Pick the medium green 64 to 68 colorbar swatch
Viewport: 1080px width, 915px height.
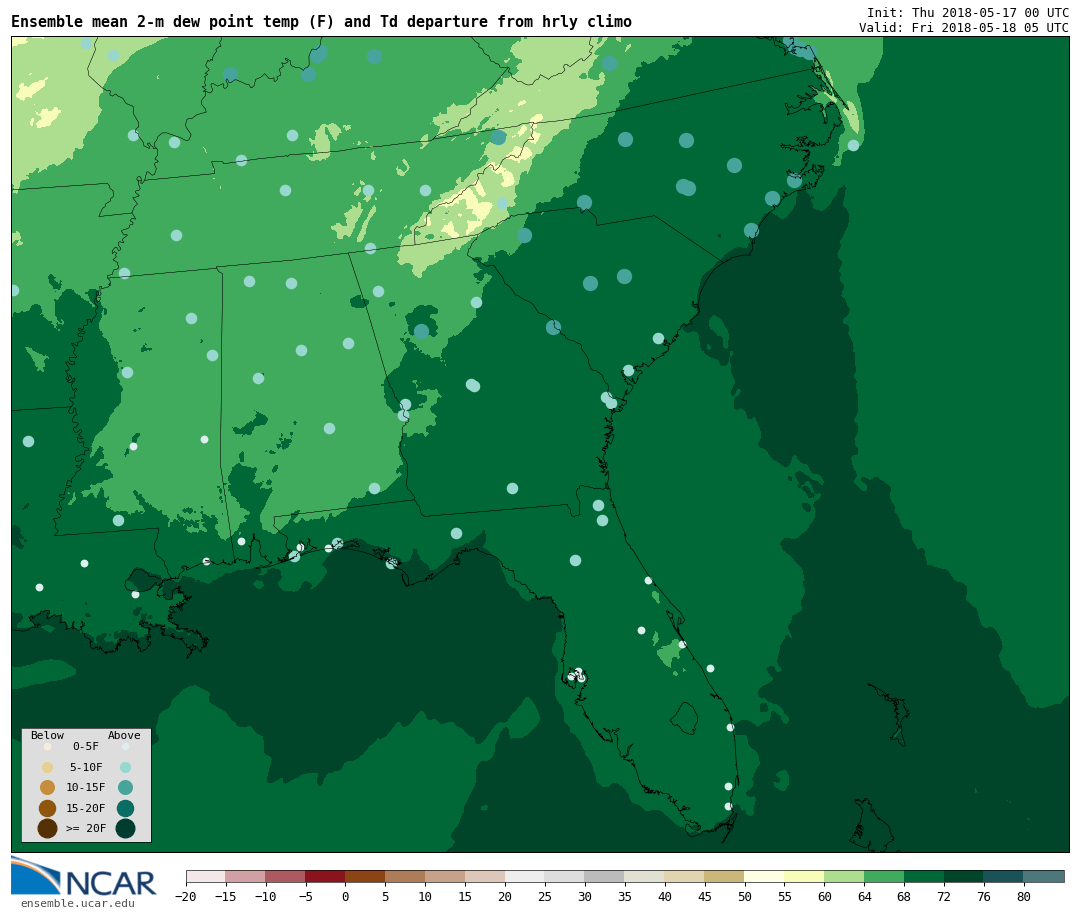[x=885, y=876]
